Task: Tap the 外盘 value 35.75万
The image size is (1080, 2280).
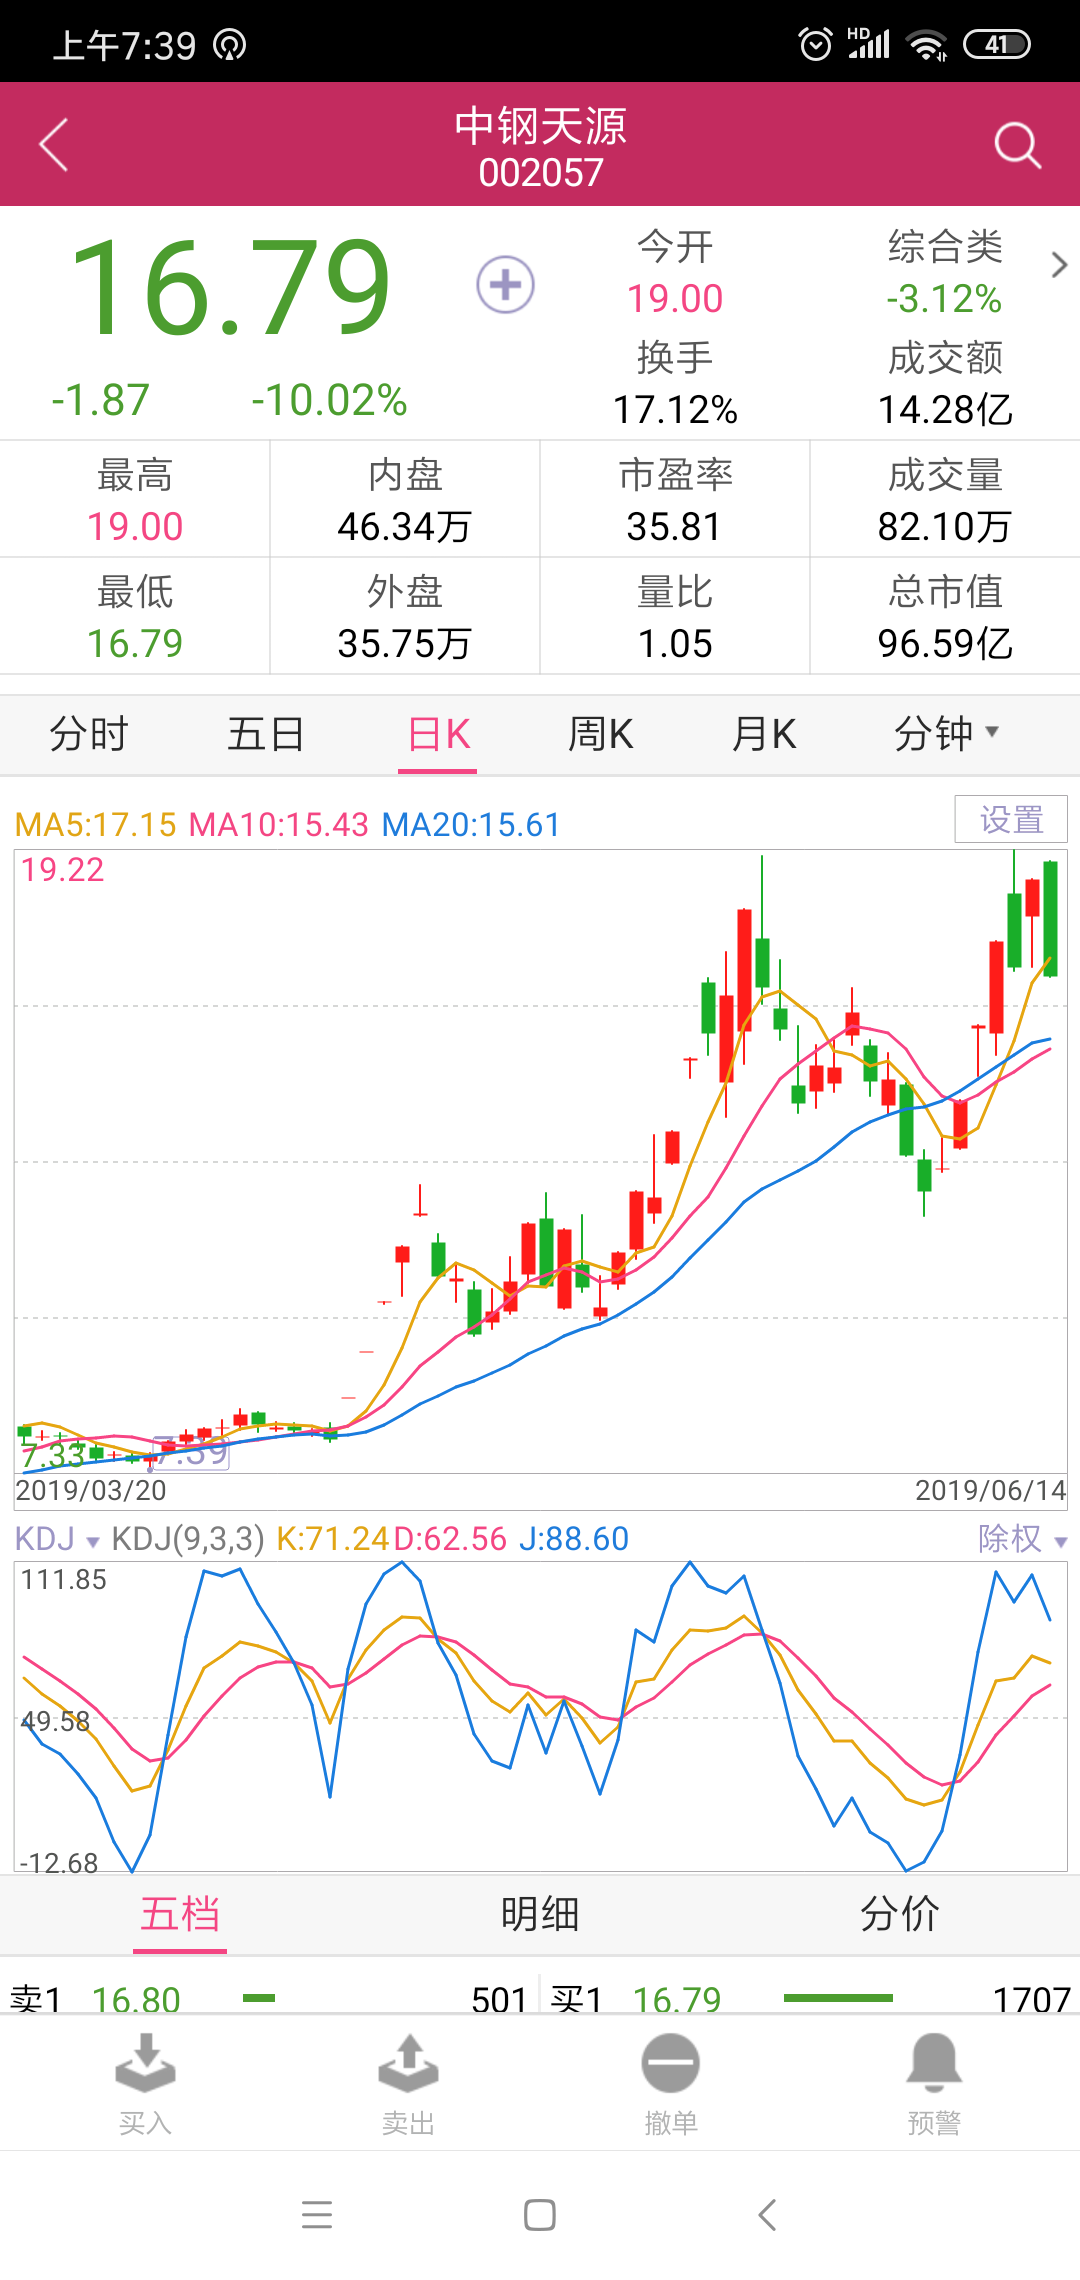Action: coord(404,644)
